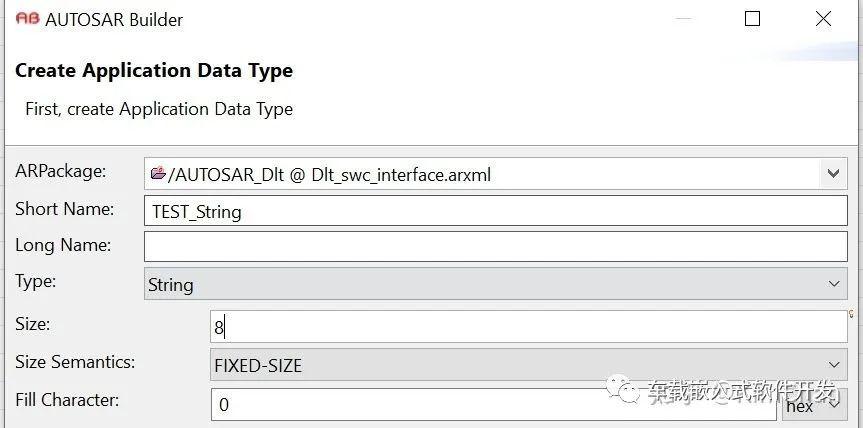Minimize the AUTOSAR Builder window
Viewport: 863px width, 428px height.
point(682,19)
